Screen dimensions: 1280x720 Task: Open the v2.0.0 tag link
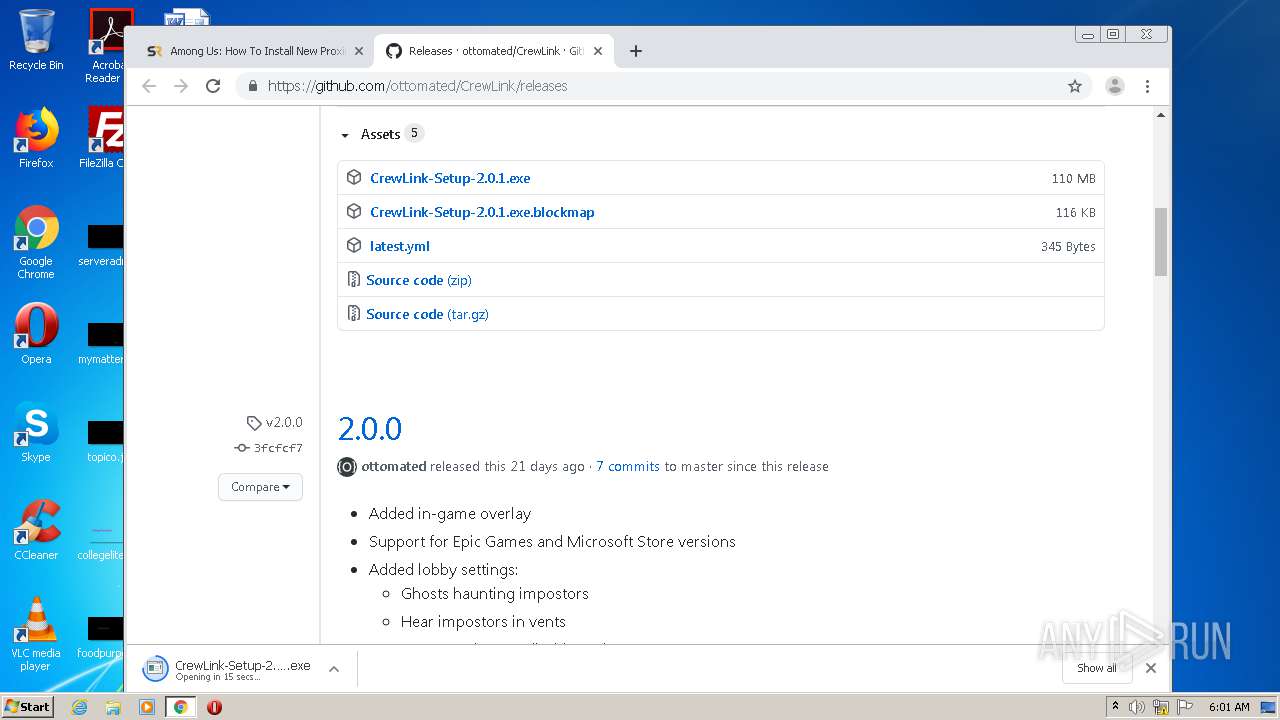pyautogui.click(x=275, y=422)
